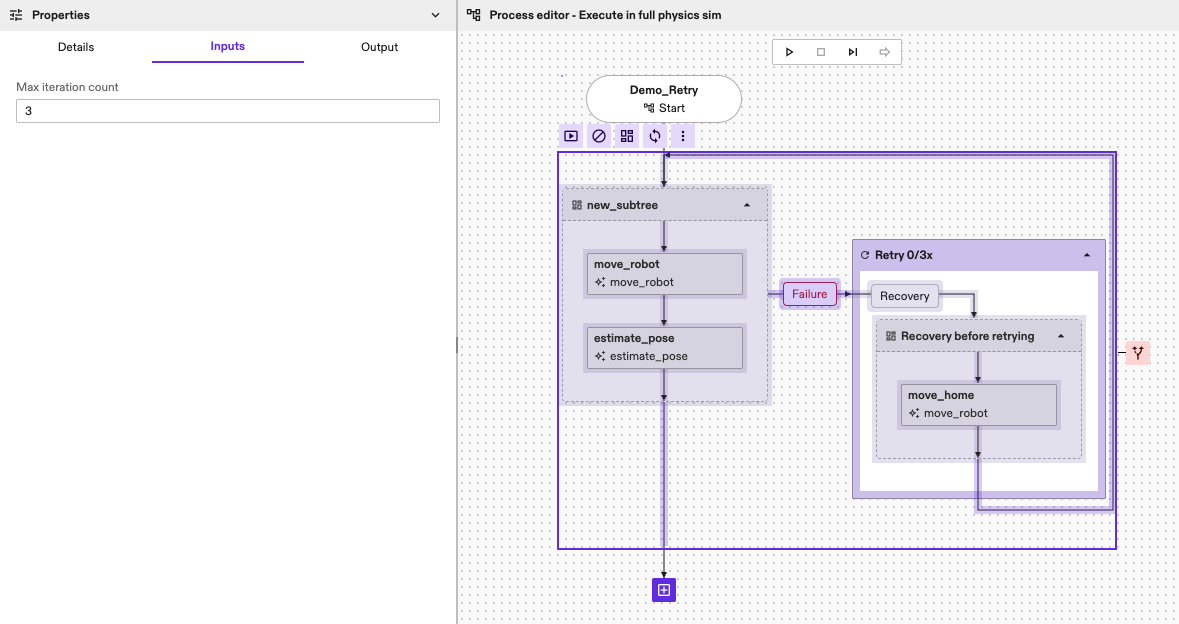The image size is (1179, 624).
Task: Collapse the new_subtree node
Action: click(746, 205)
